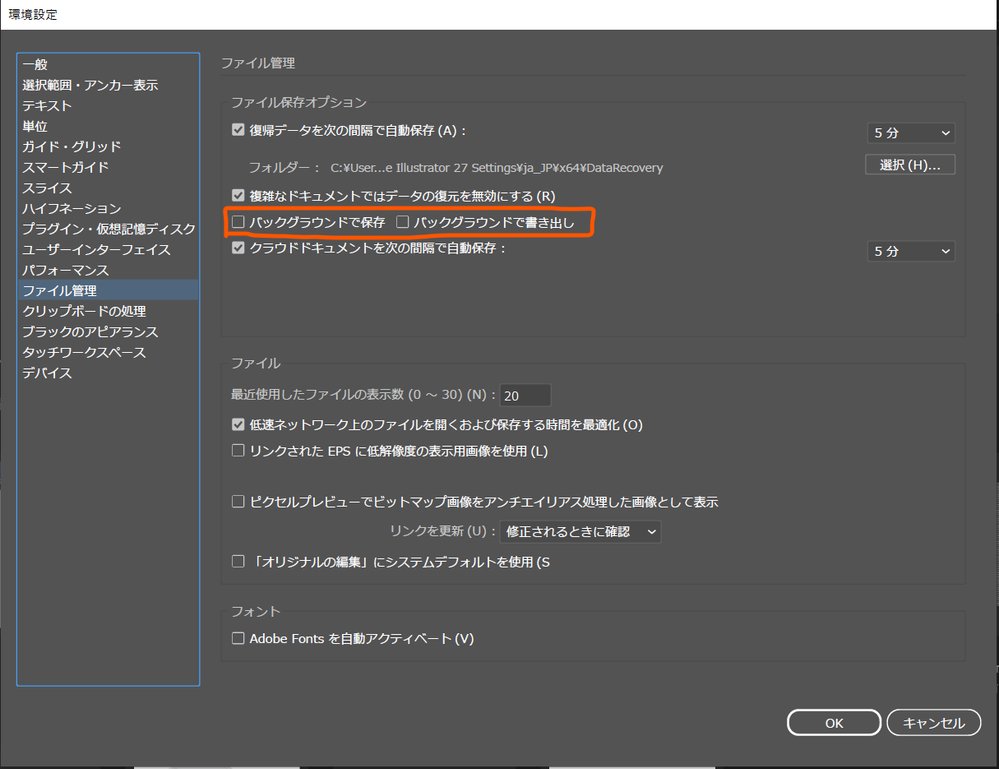Enable Adobe Fonts を自動アクティベート
Screen dimensions: 999x769
237,638
